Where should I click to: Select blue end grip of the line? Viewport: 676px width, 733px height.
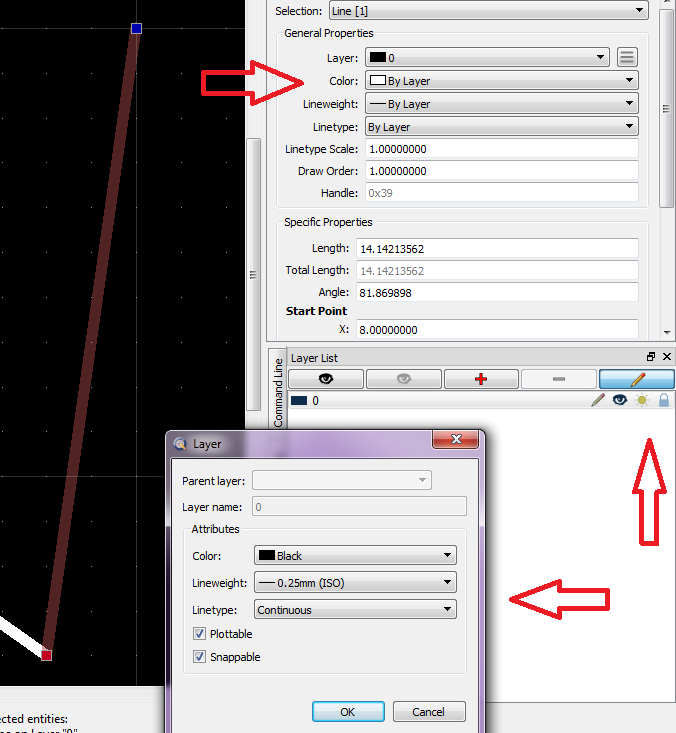click(136, 29)
